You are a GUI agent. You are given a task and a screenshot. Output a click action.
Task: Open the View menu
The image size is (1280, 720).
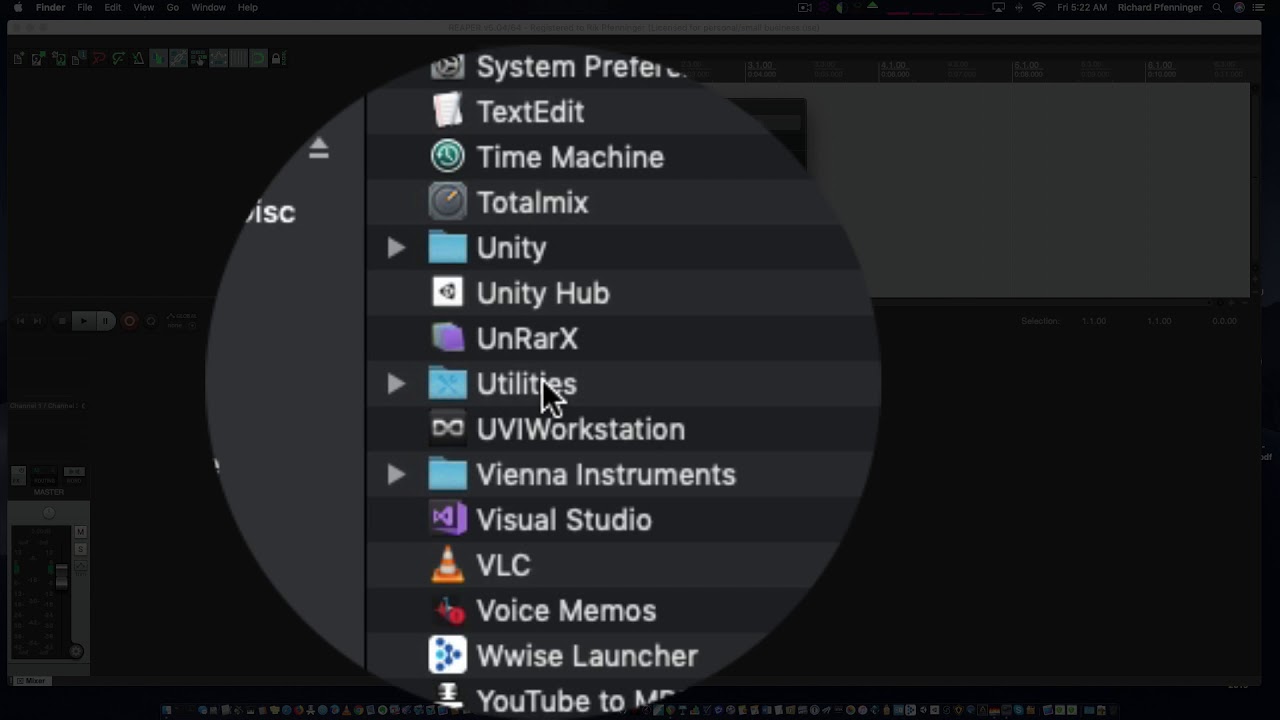(x=144, y=7)
